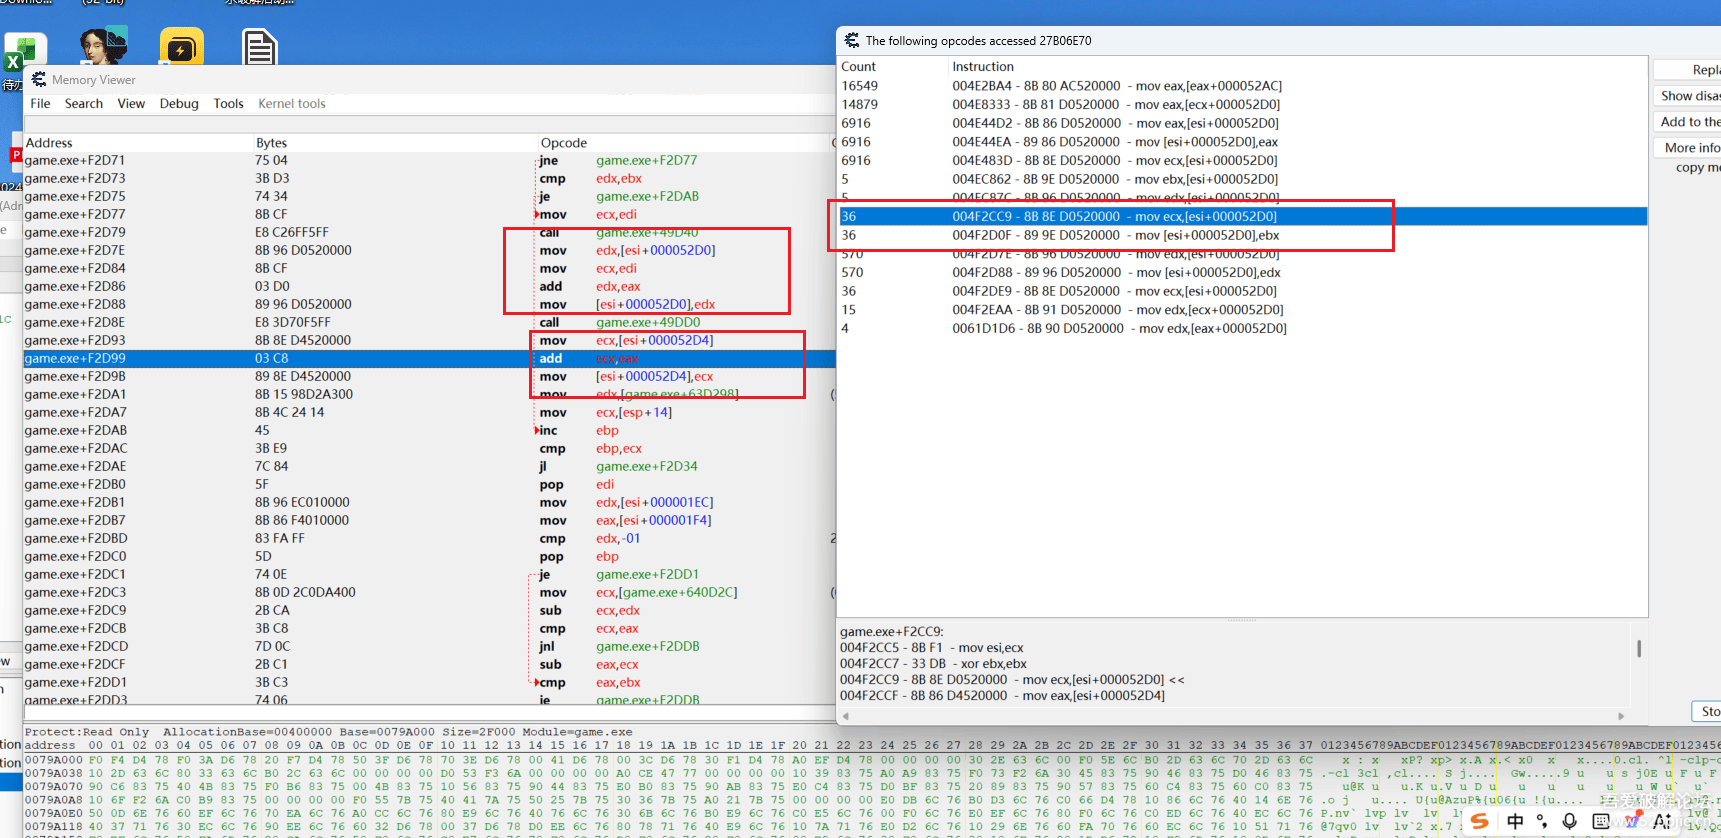Select disassembler row game.exe+F2D93
Viewport: 1721px width, 838px height.
pos(430,340)
